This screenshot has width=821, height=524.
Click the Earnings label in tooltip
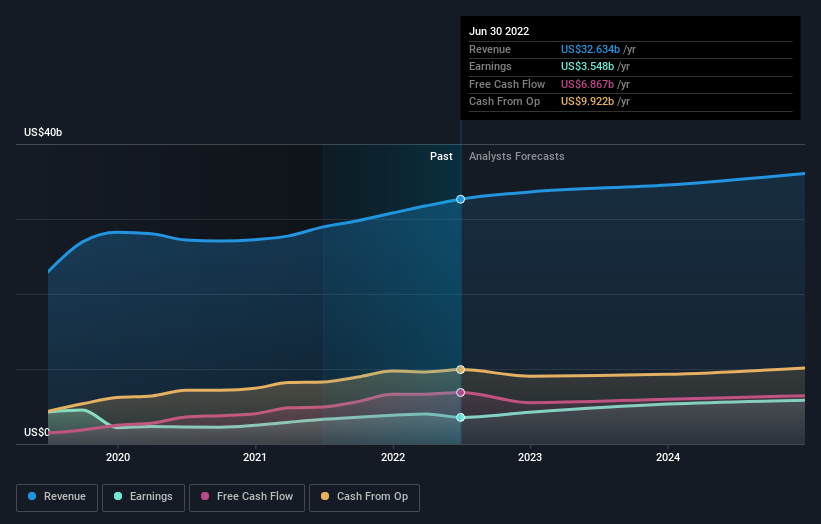(x=490, y=66)
